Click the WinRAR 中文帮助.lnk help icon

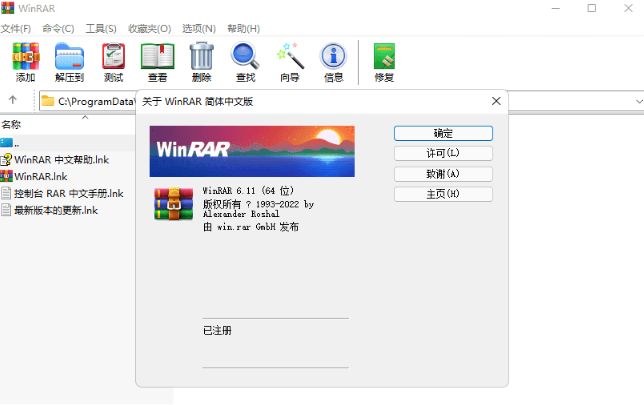(6, 159)
